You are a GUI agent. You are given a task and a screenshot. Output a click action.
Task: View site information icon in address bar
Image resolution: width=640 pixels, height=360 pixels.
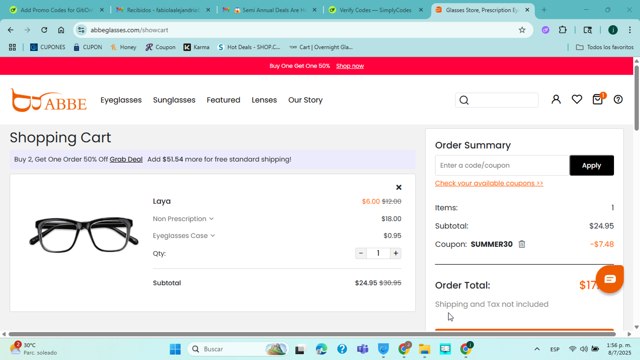click(x=81, y=30)
